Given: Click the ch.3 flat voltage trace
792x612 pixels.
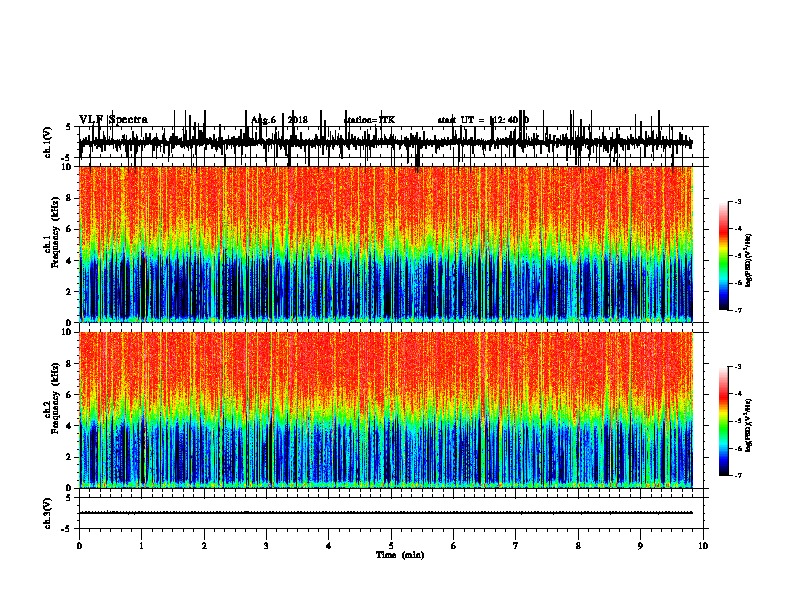Looking at the screenshot, I should [x=385, y=513].
